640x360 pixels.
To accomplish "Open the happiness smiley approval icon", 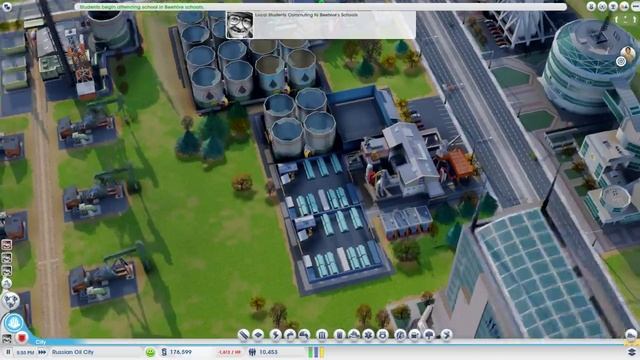I will coord(150,352).
